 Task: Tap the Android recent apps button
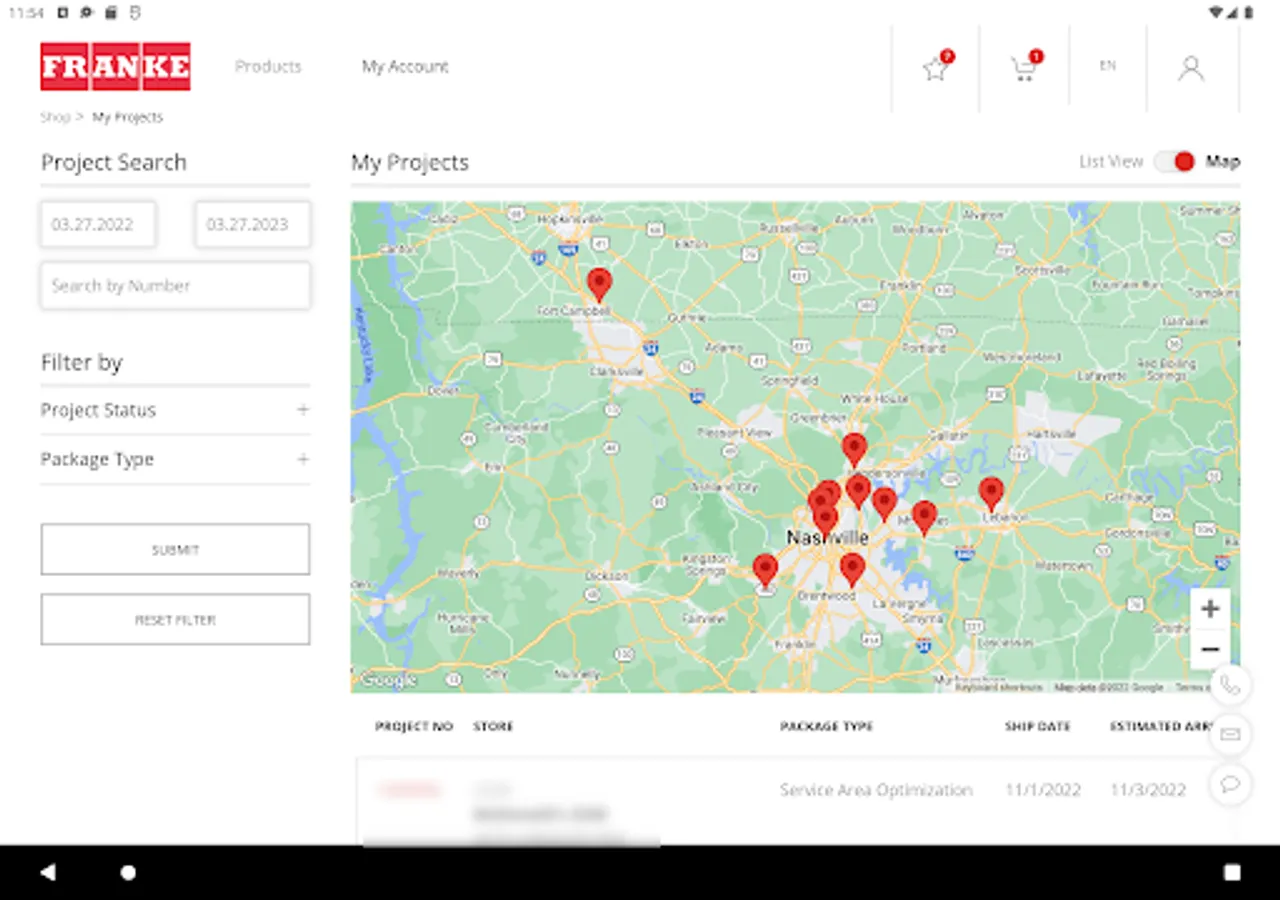[1232, 872]
